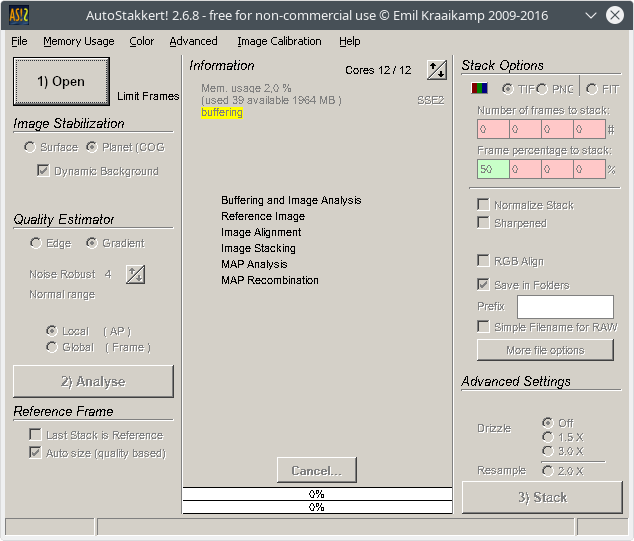Click the AS!2 application logo icon
The image size is (634, 541).
click(19, 15)
